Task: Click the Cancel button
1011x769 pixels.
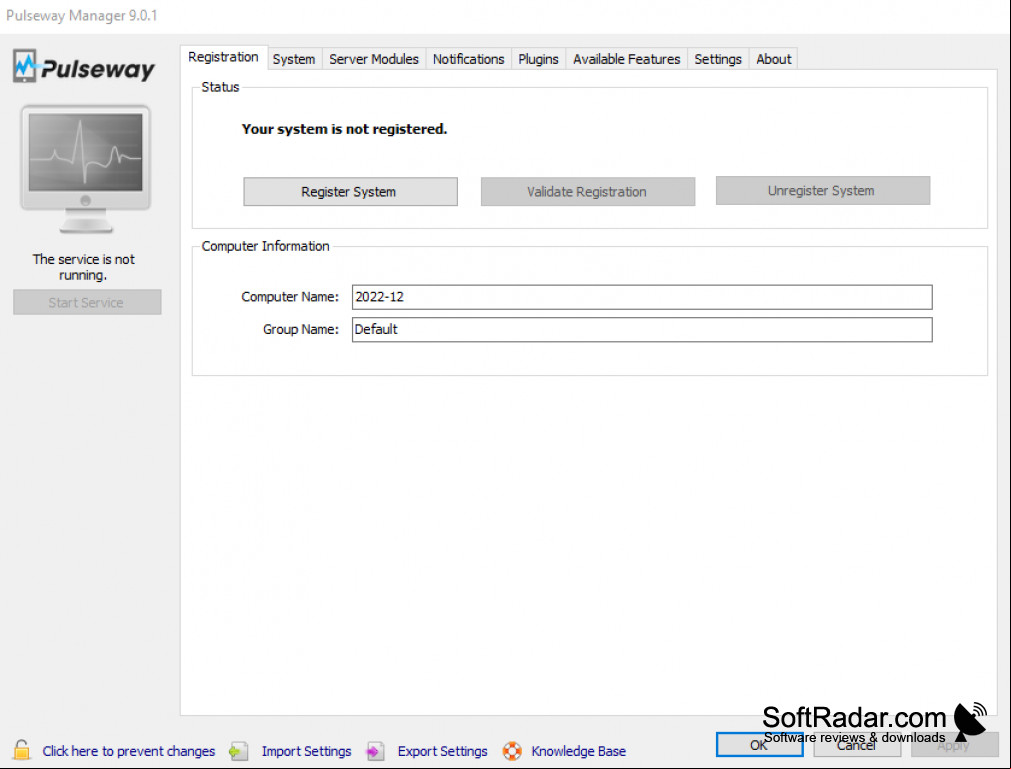Action: coord(857,745)
